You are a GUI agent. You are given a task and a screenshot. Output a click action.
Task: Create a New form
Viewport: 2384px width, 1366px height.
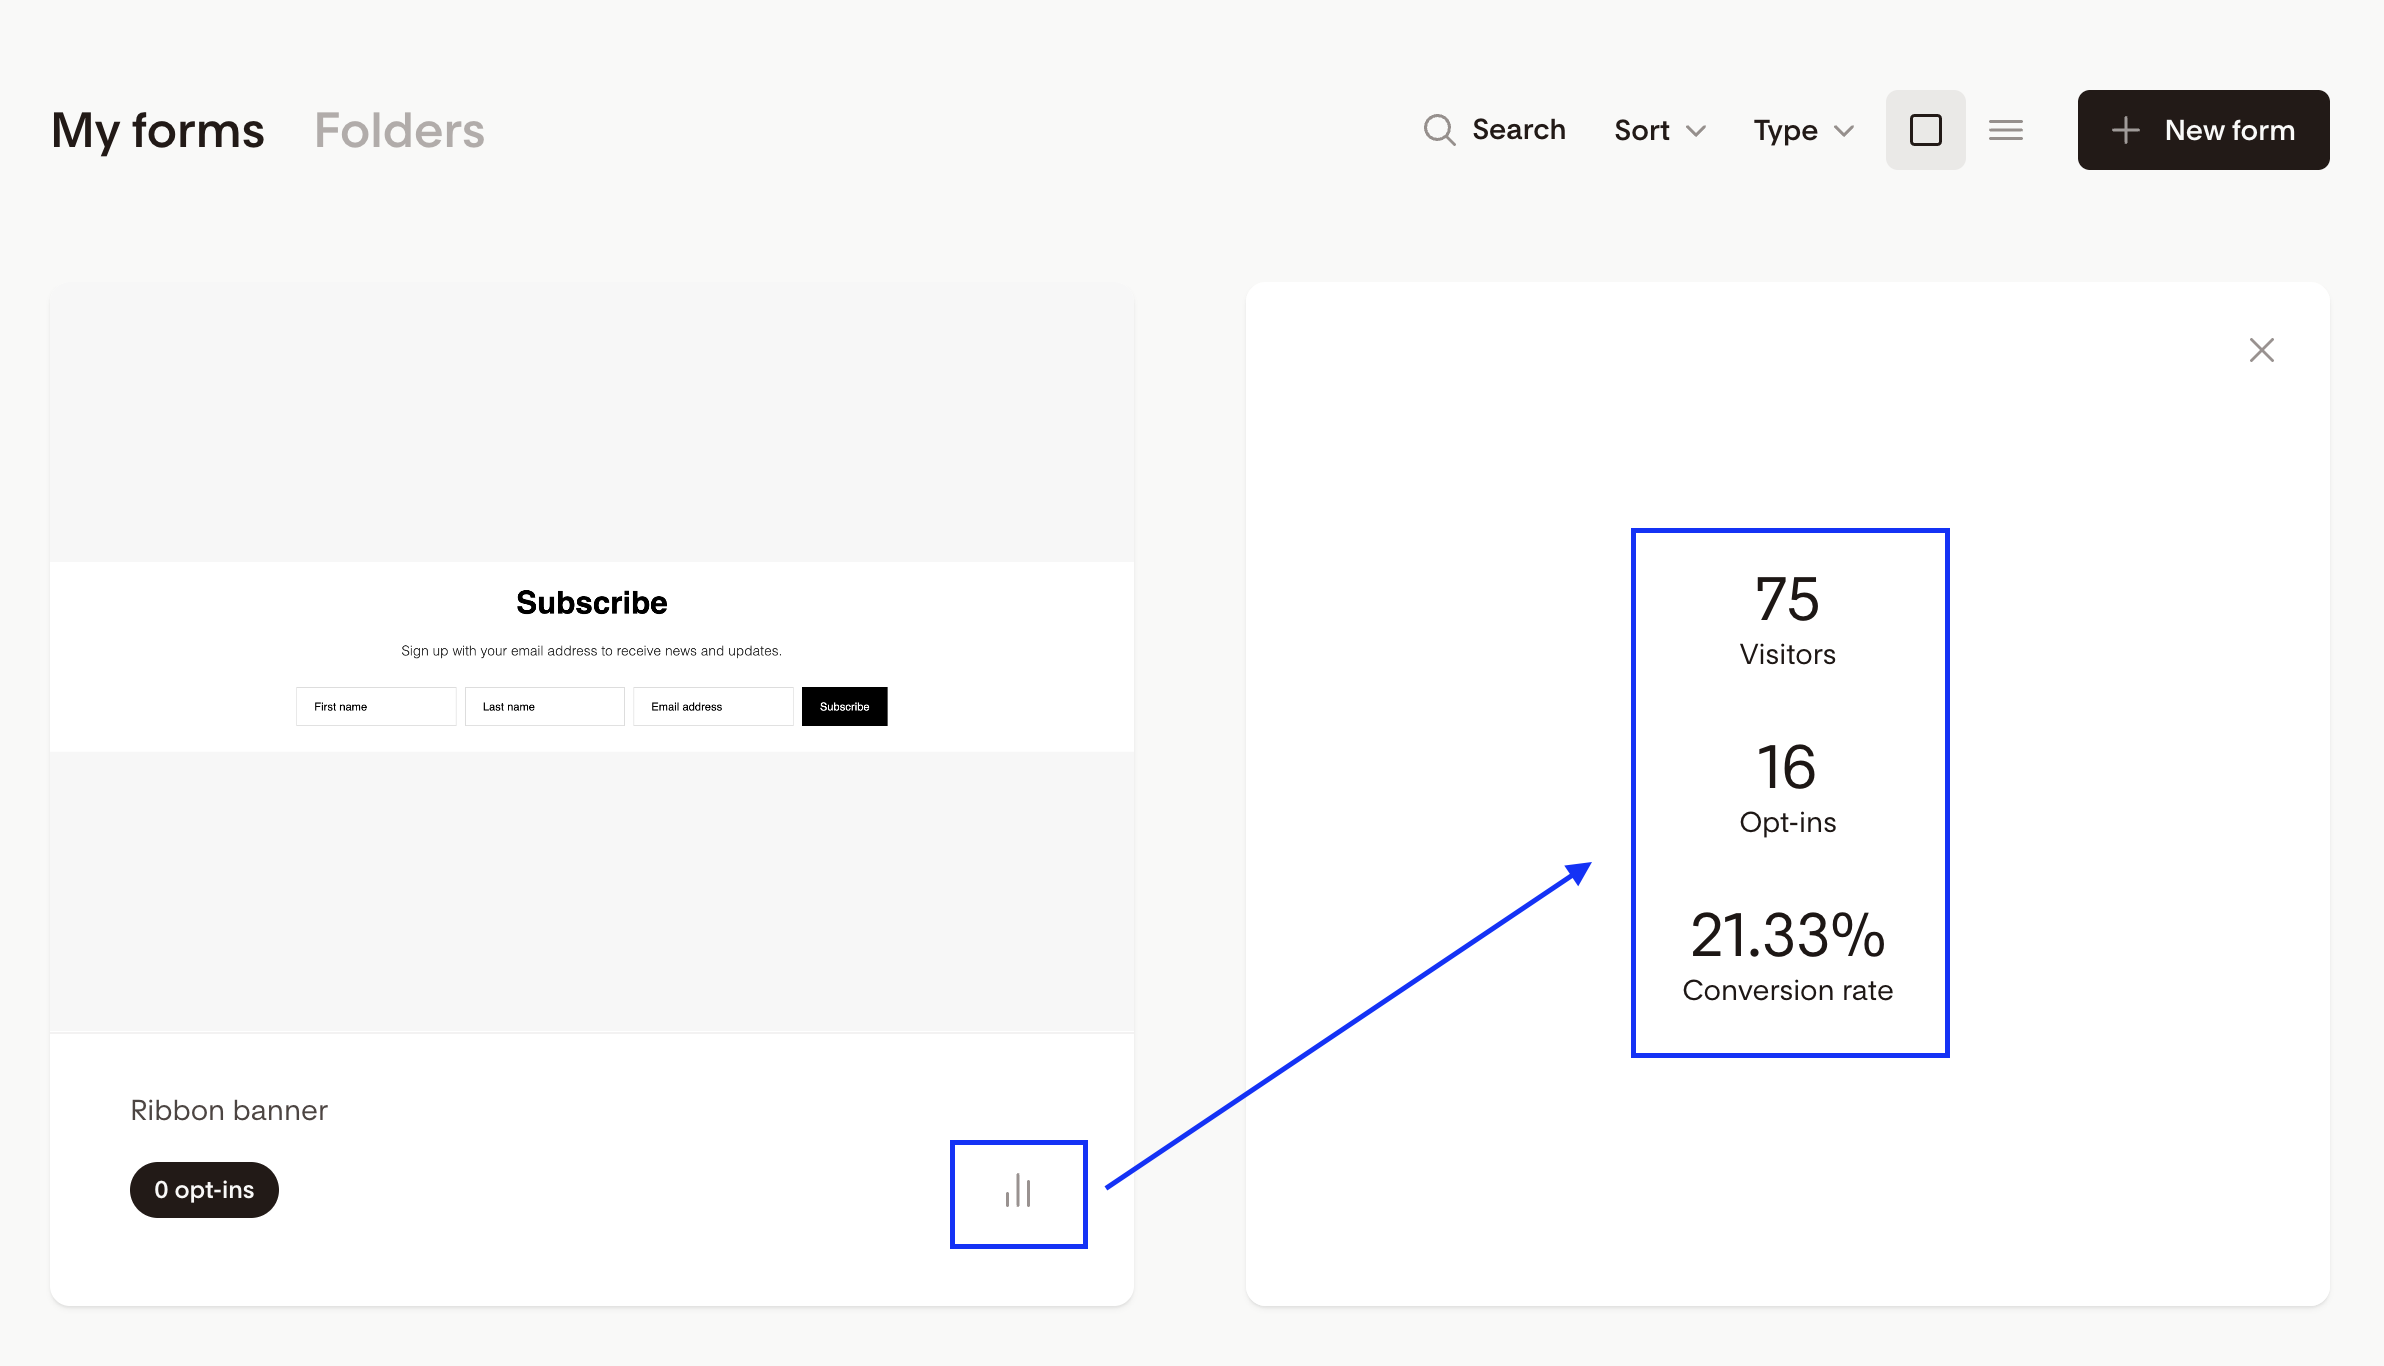click(x=2203, y=130)
